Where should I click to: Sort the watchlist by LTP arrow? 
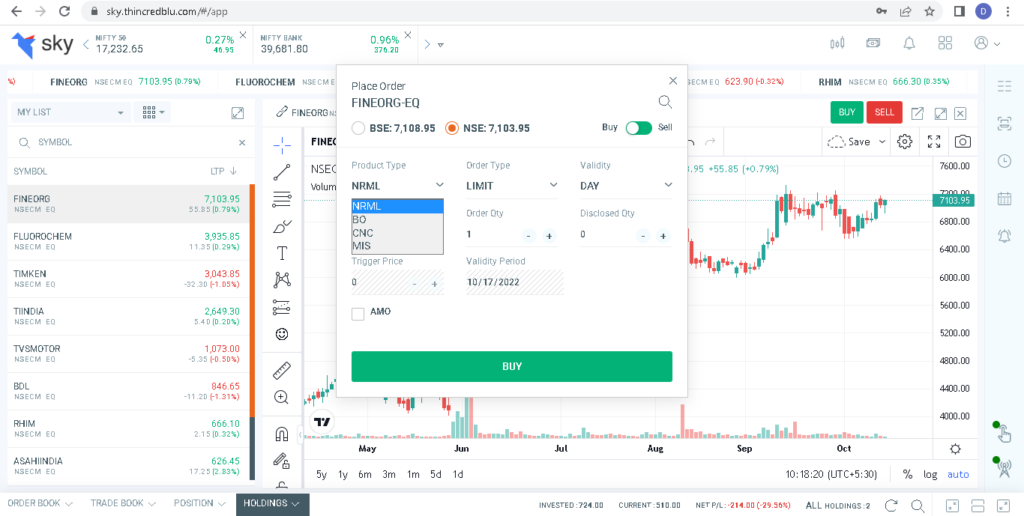click(x=232, y=171)
